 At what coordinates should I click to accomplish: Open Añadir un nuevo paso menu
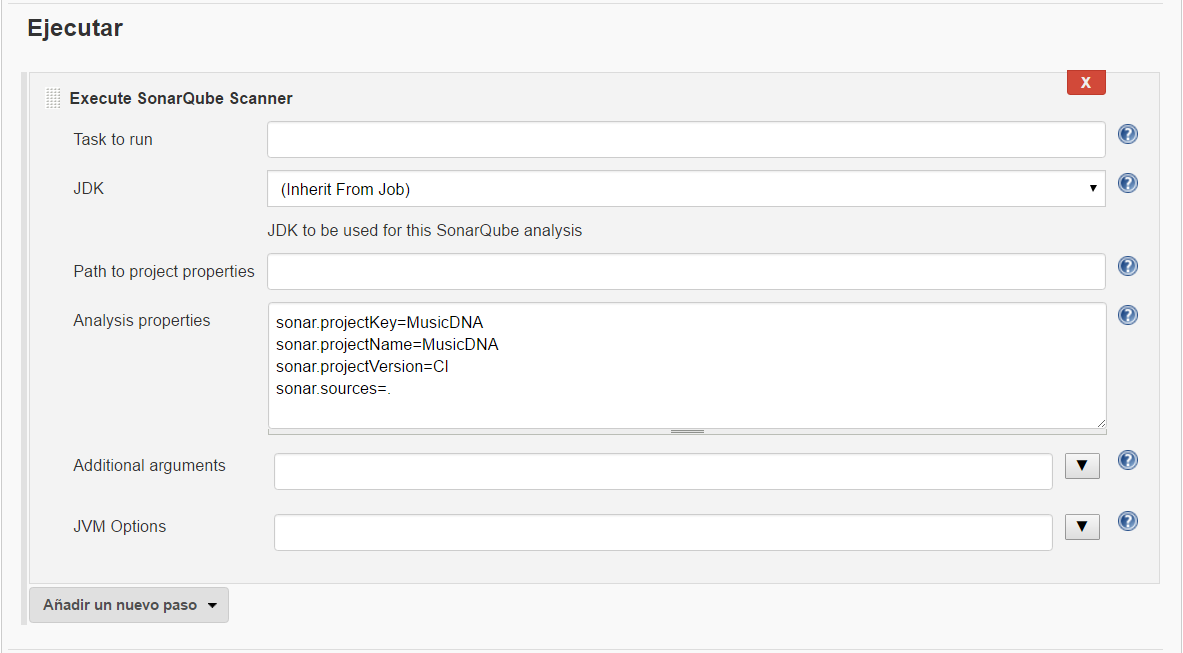(x=129, y=605)
